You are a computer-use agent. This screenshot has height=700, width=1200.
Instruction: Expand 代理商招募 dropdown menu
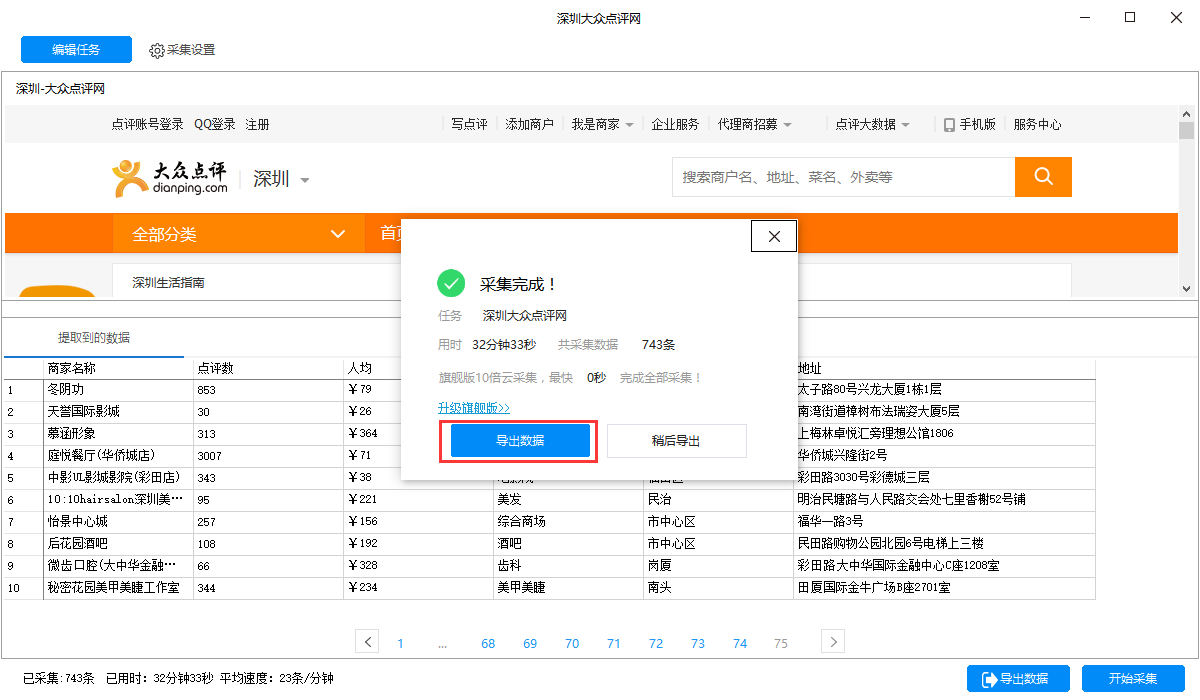pyautogui.click(x=787, y=125)
